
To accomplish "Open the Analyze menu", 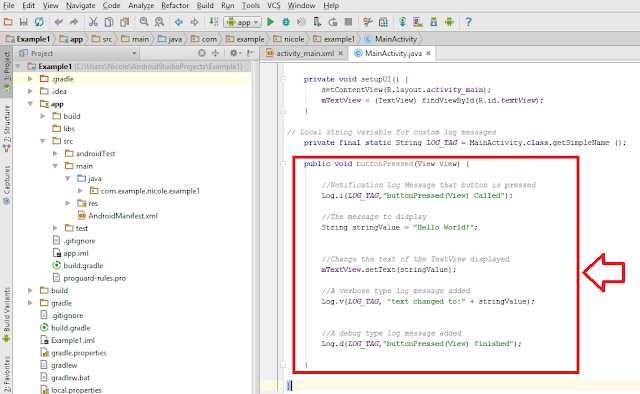I will [141, 6].
